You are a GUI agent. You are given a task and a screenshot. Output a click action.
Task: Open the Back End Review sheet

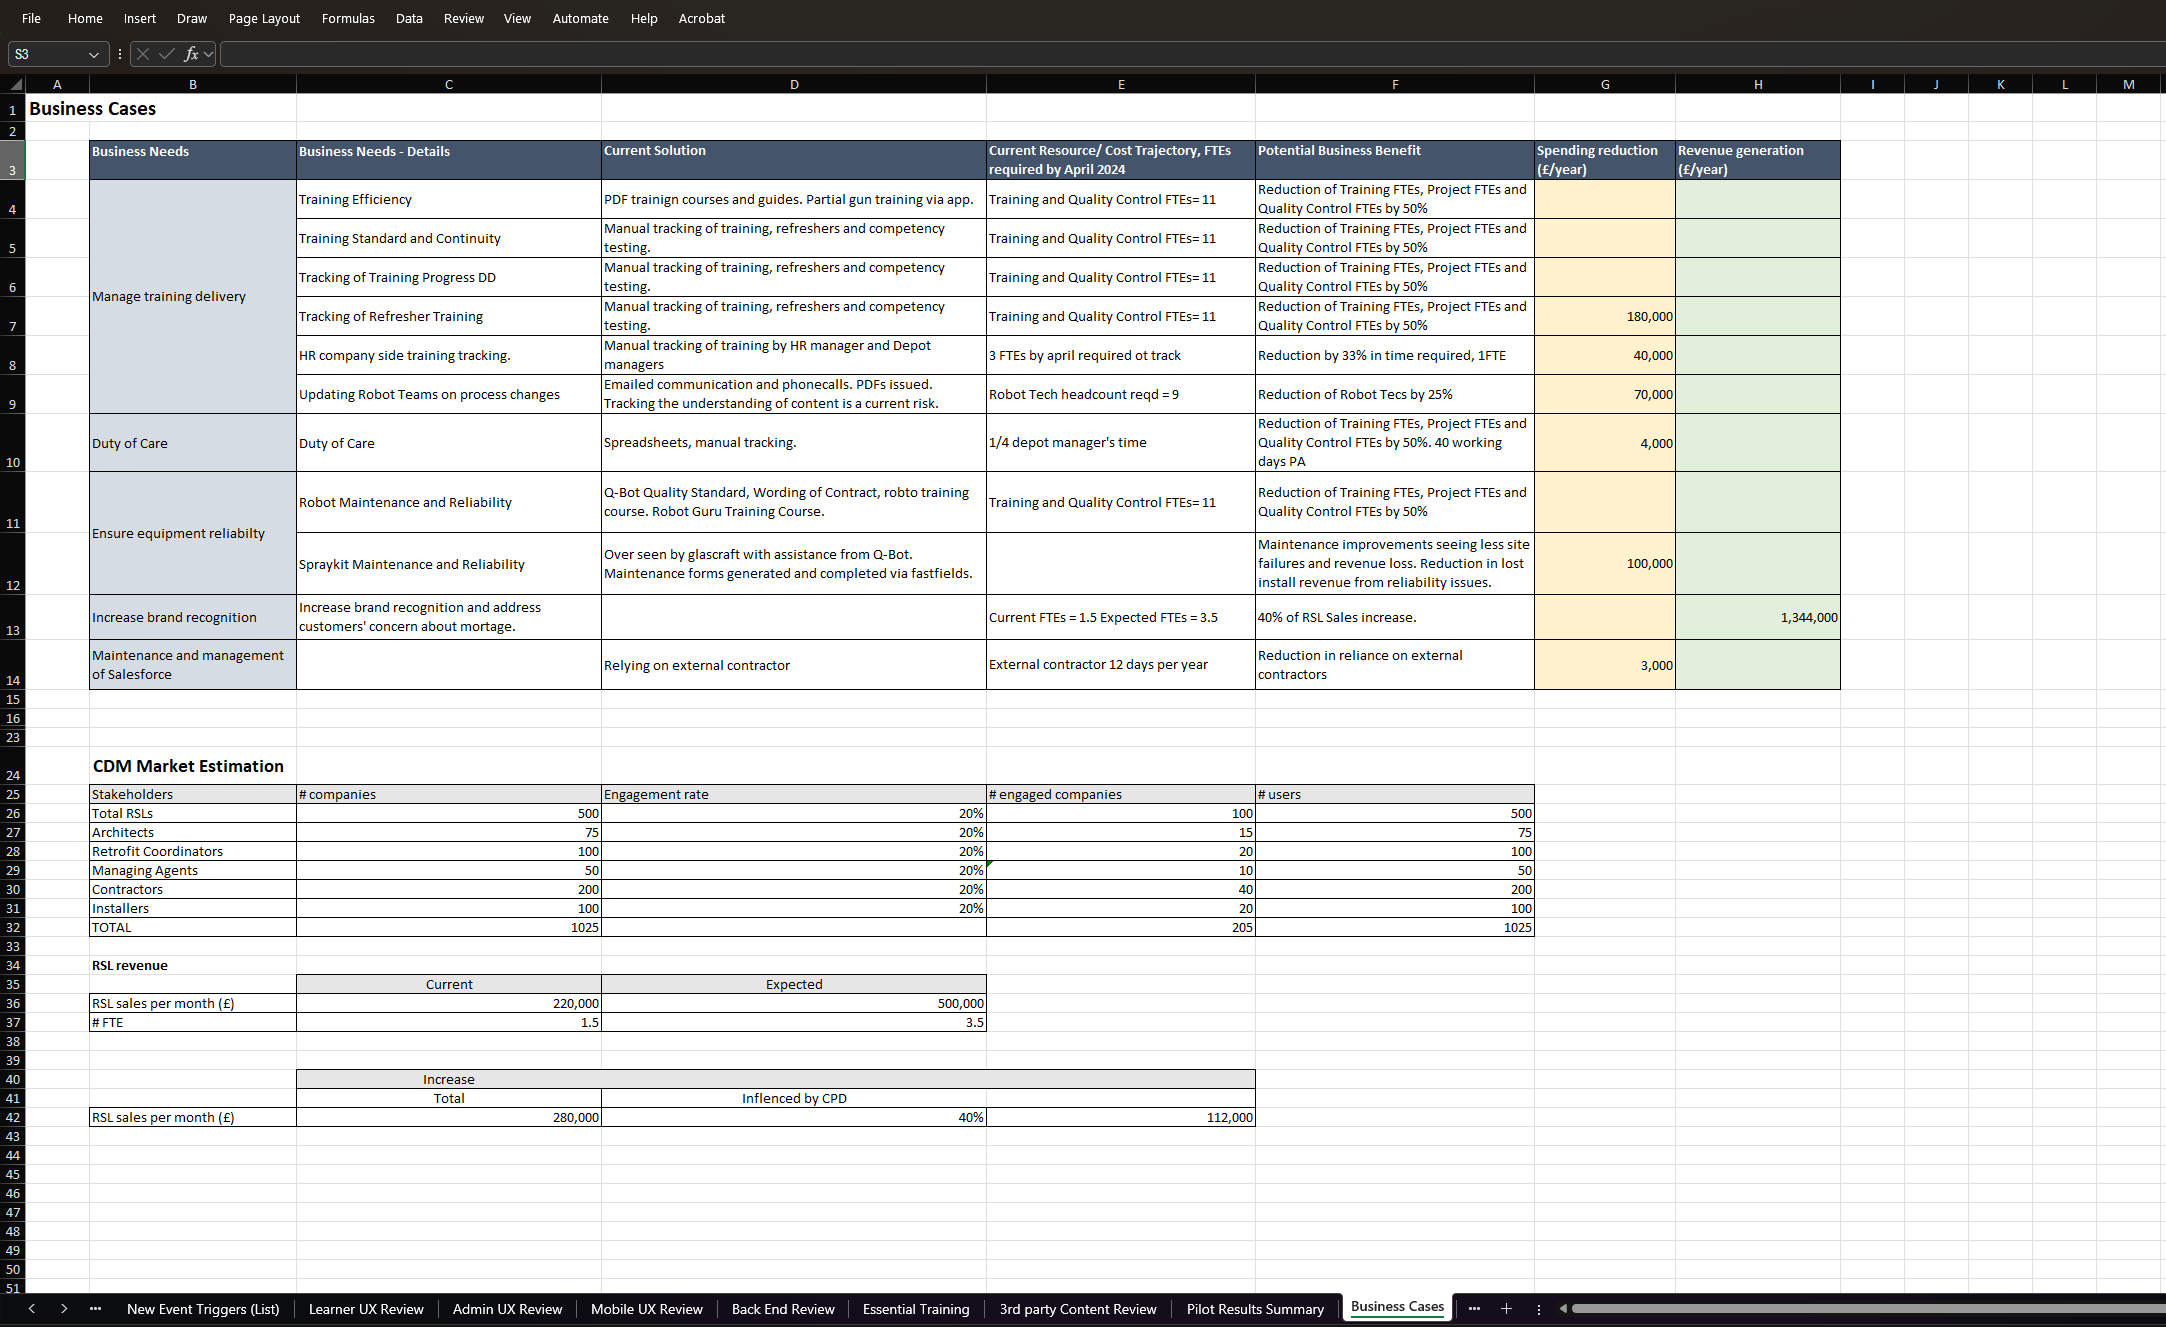pos(783,1309)
